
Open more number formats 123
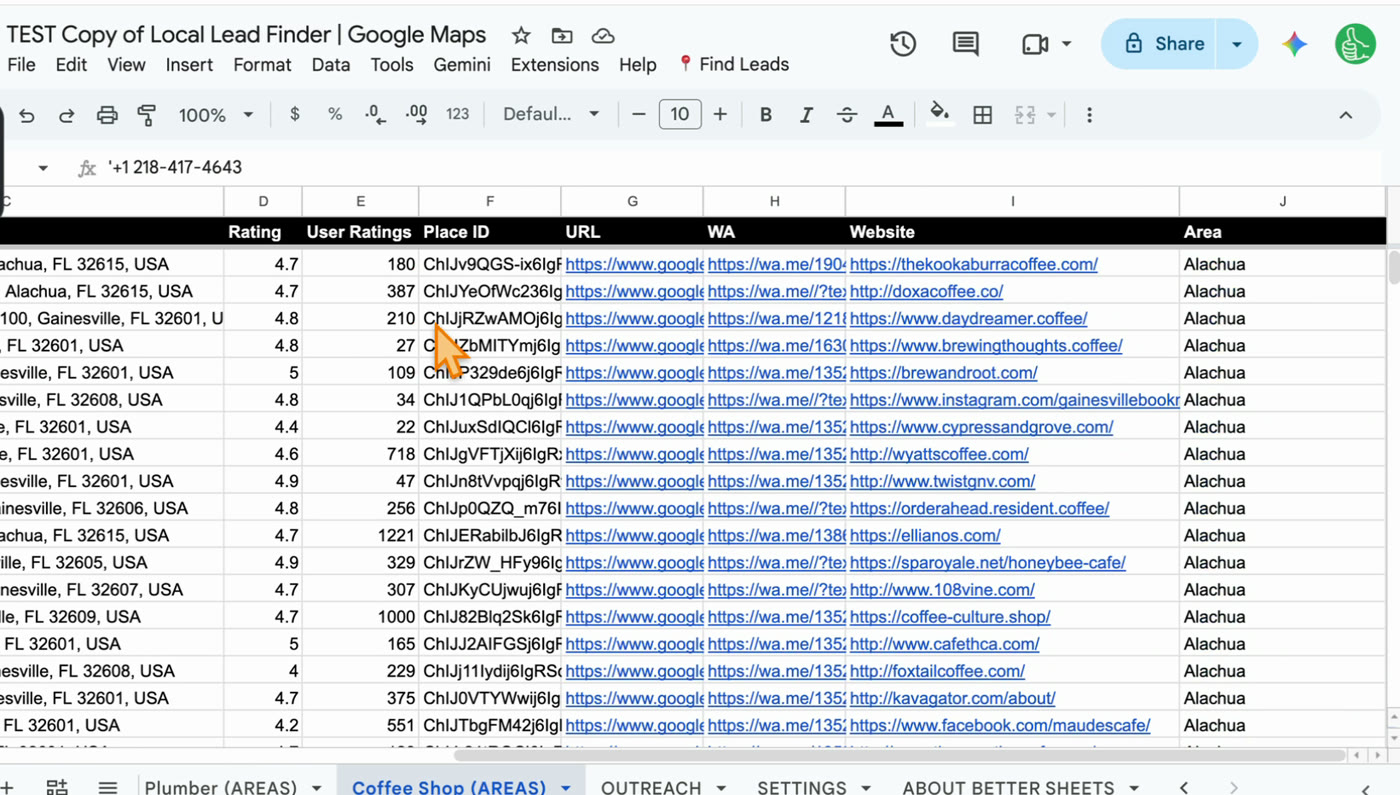[457, 114]
